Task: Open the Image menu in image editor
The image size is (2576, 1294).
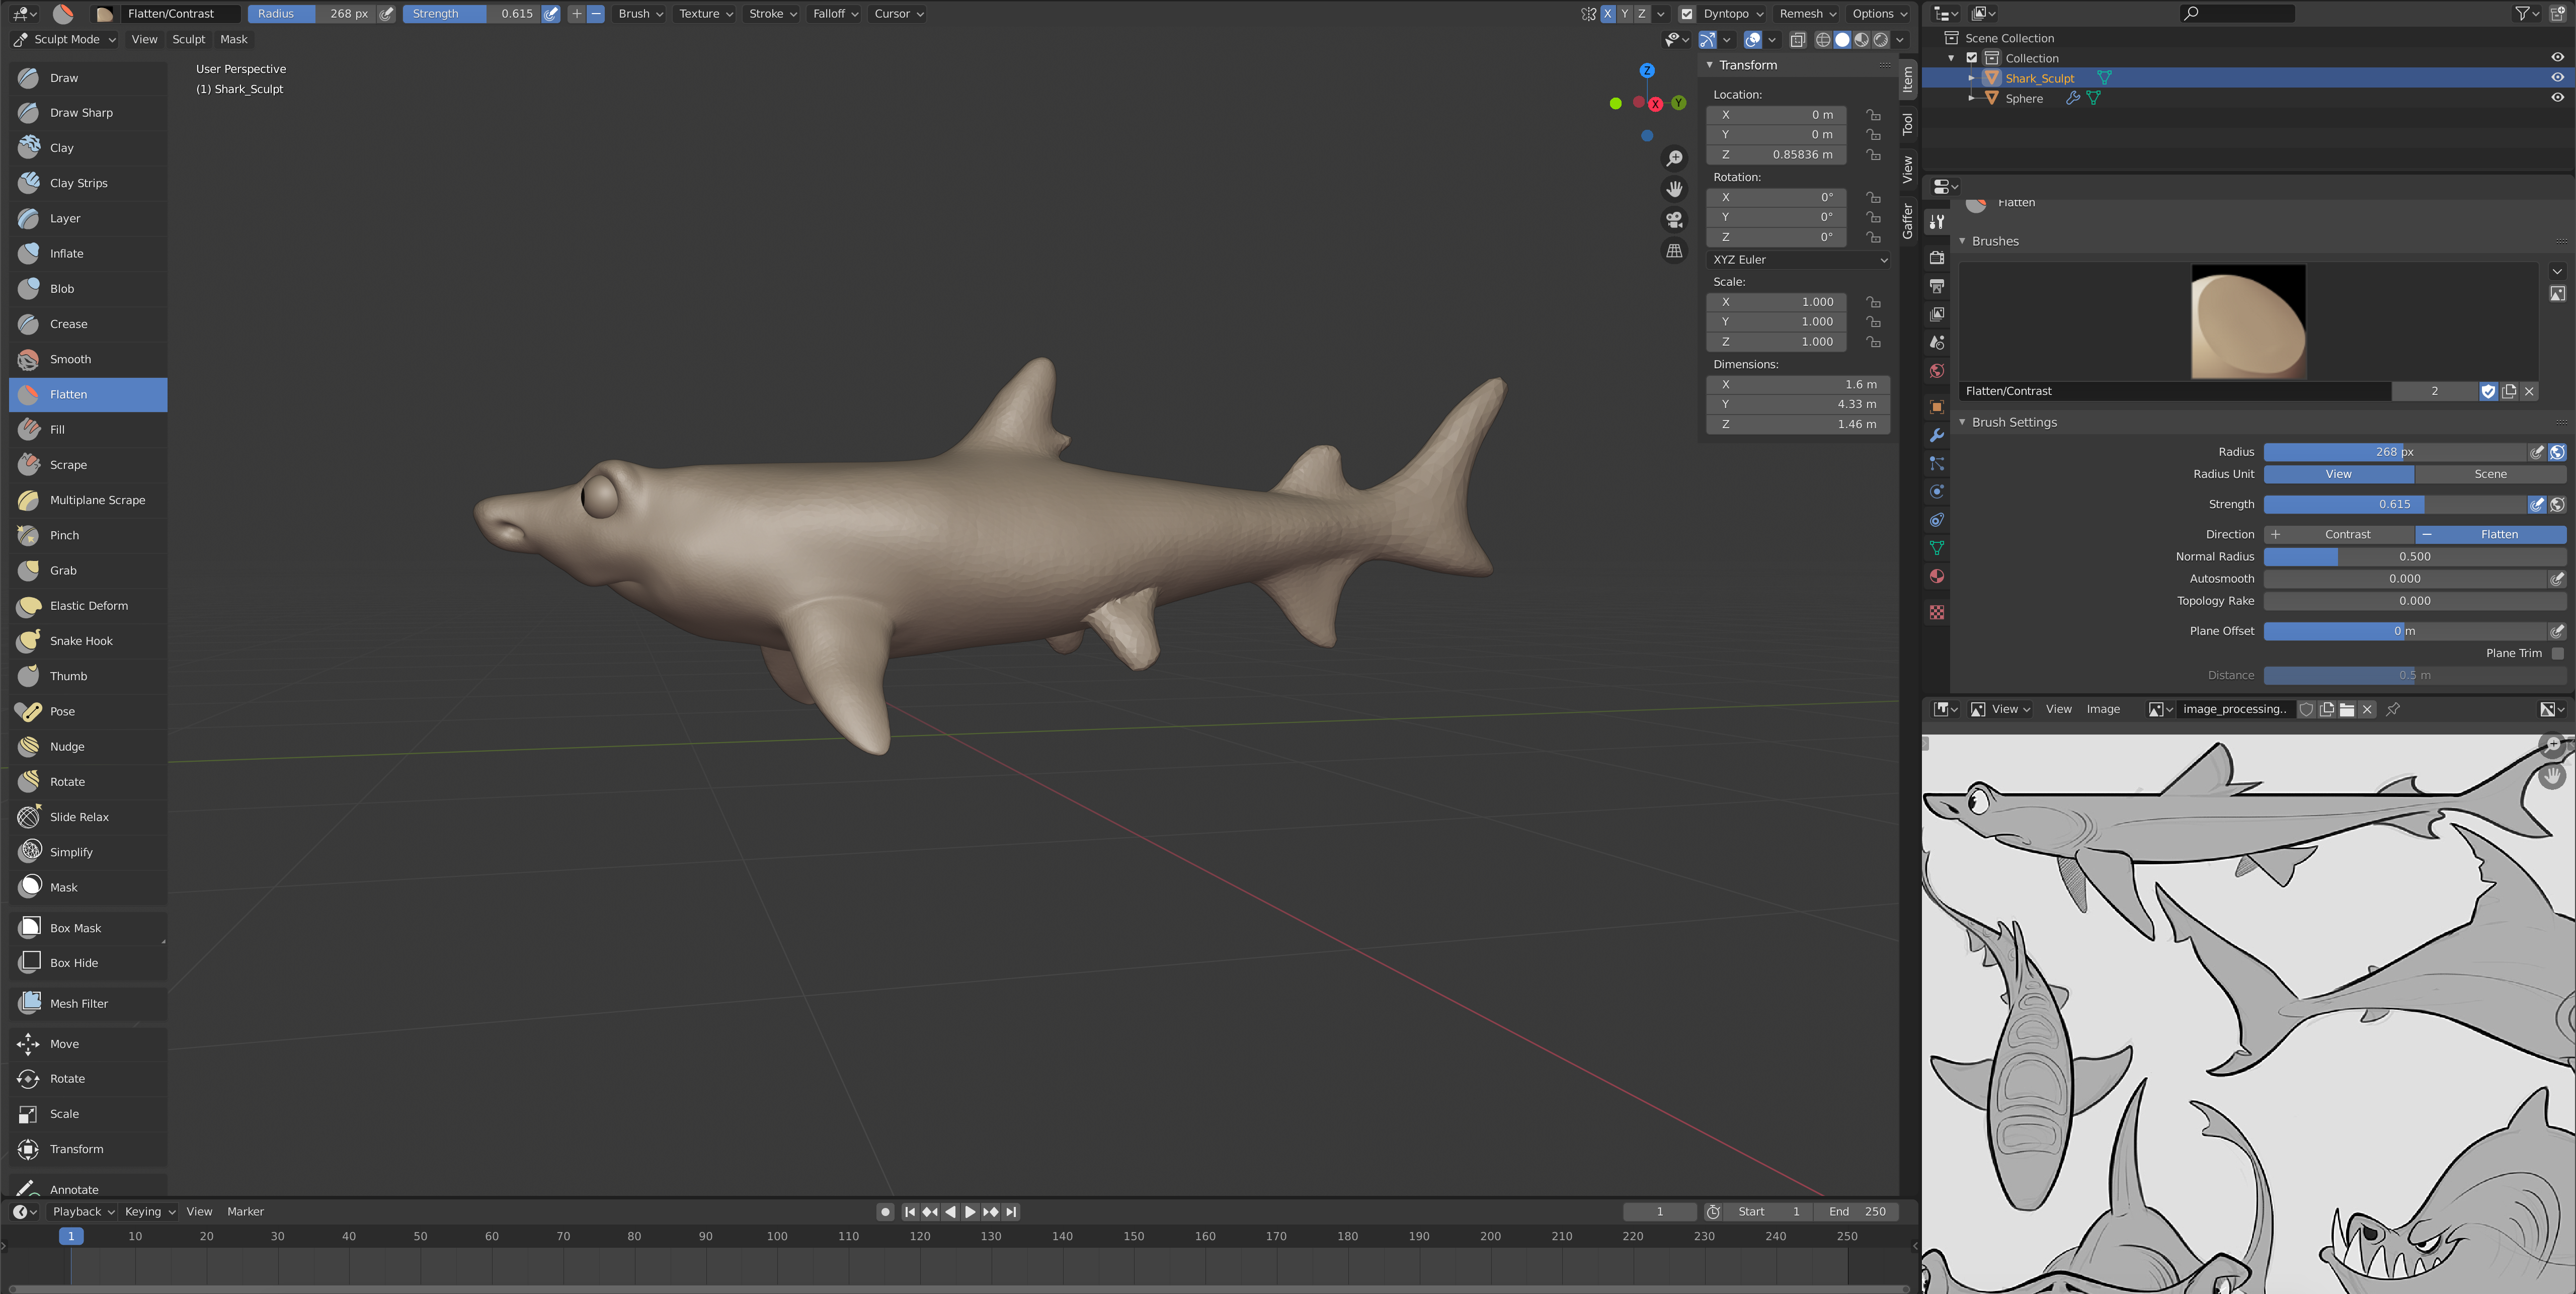Action: (2102, 710)
